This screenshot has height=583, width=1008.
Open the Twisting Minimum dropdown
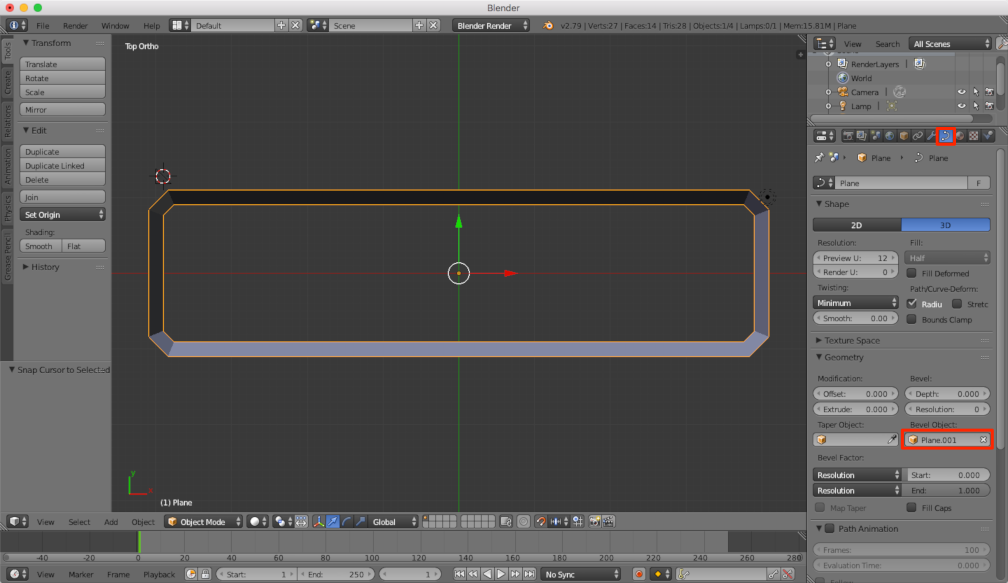point(856,303)
